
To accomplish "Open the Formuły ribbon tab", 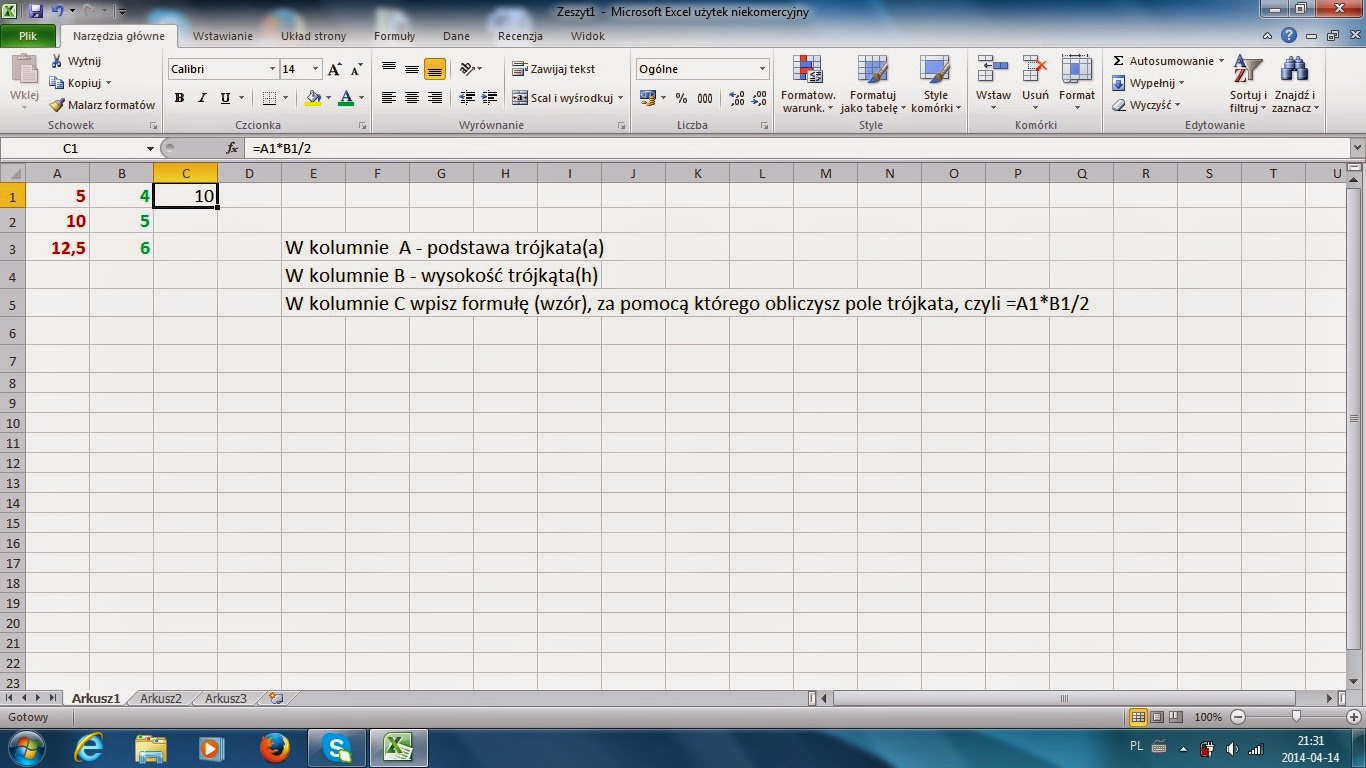I will (x=394, y=36).
